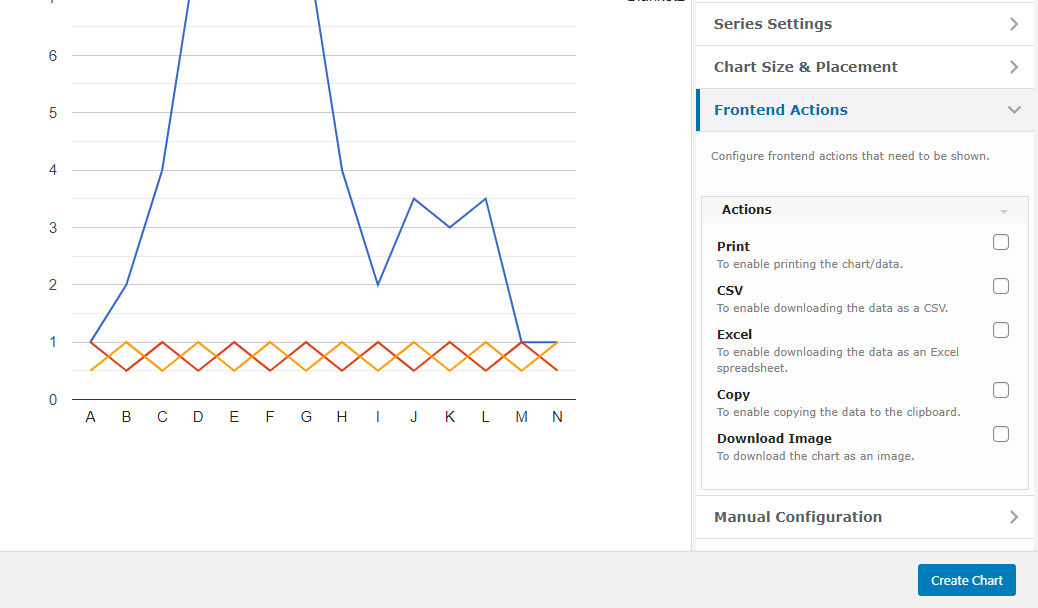The width and height of the screenshot is (1038, 608).
Task: Tick the Copy to clipboard checkbox
Action: tap(1001, 390)
